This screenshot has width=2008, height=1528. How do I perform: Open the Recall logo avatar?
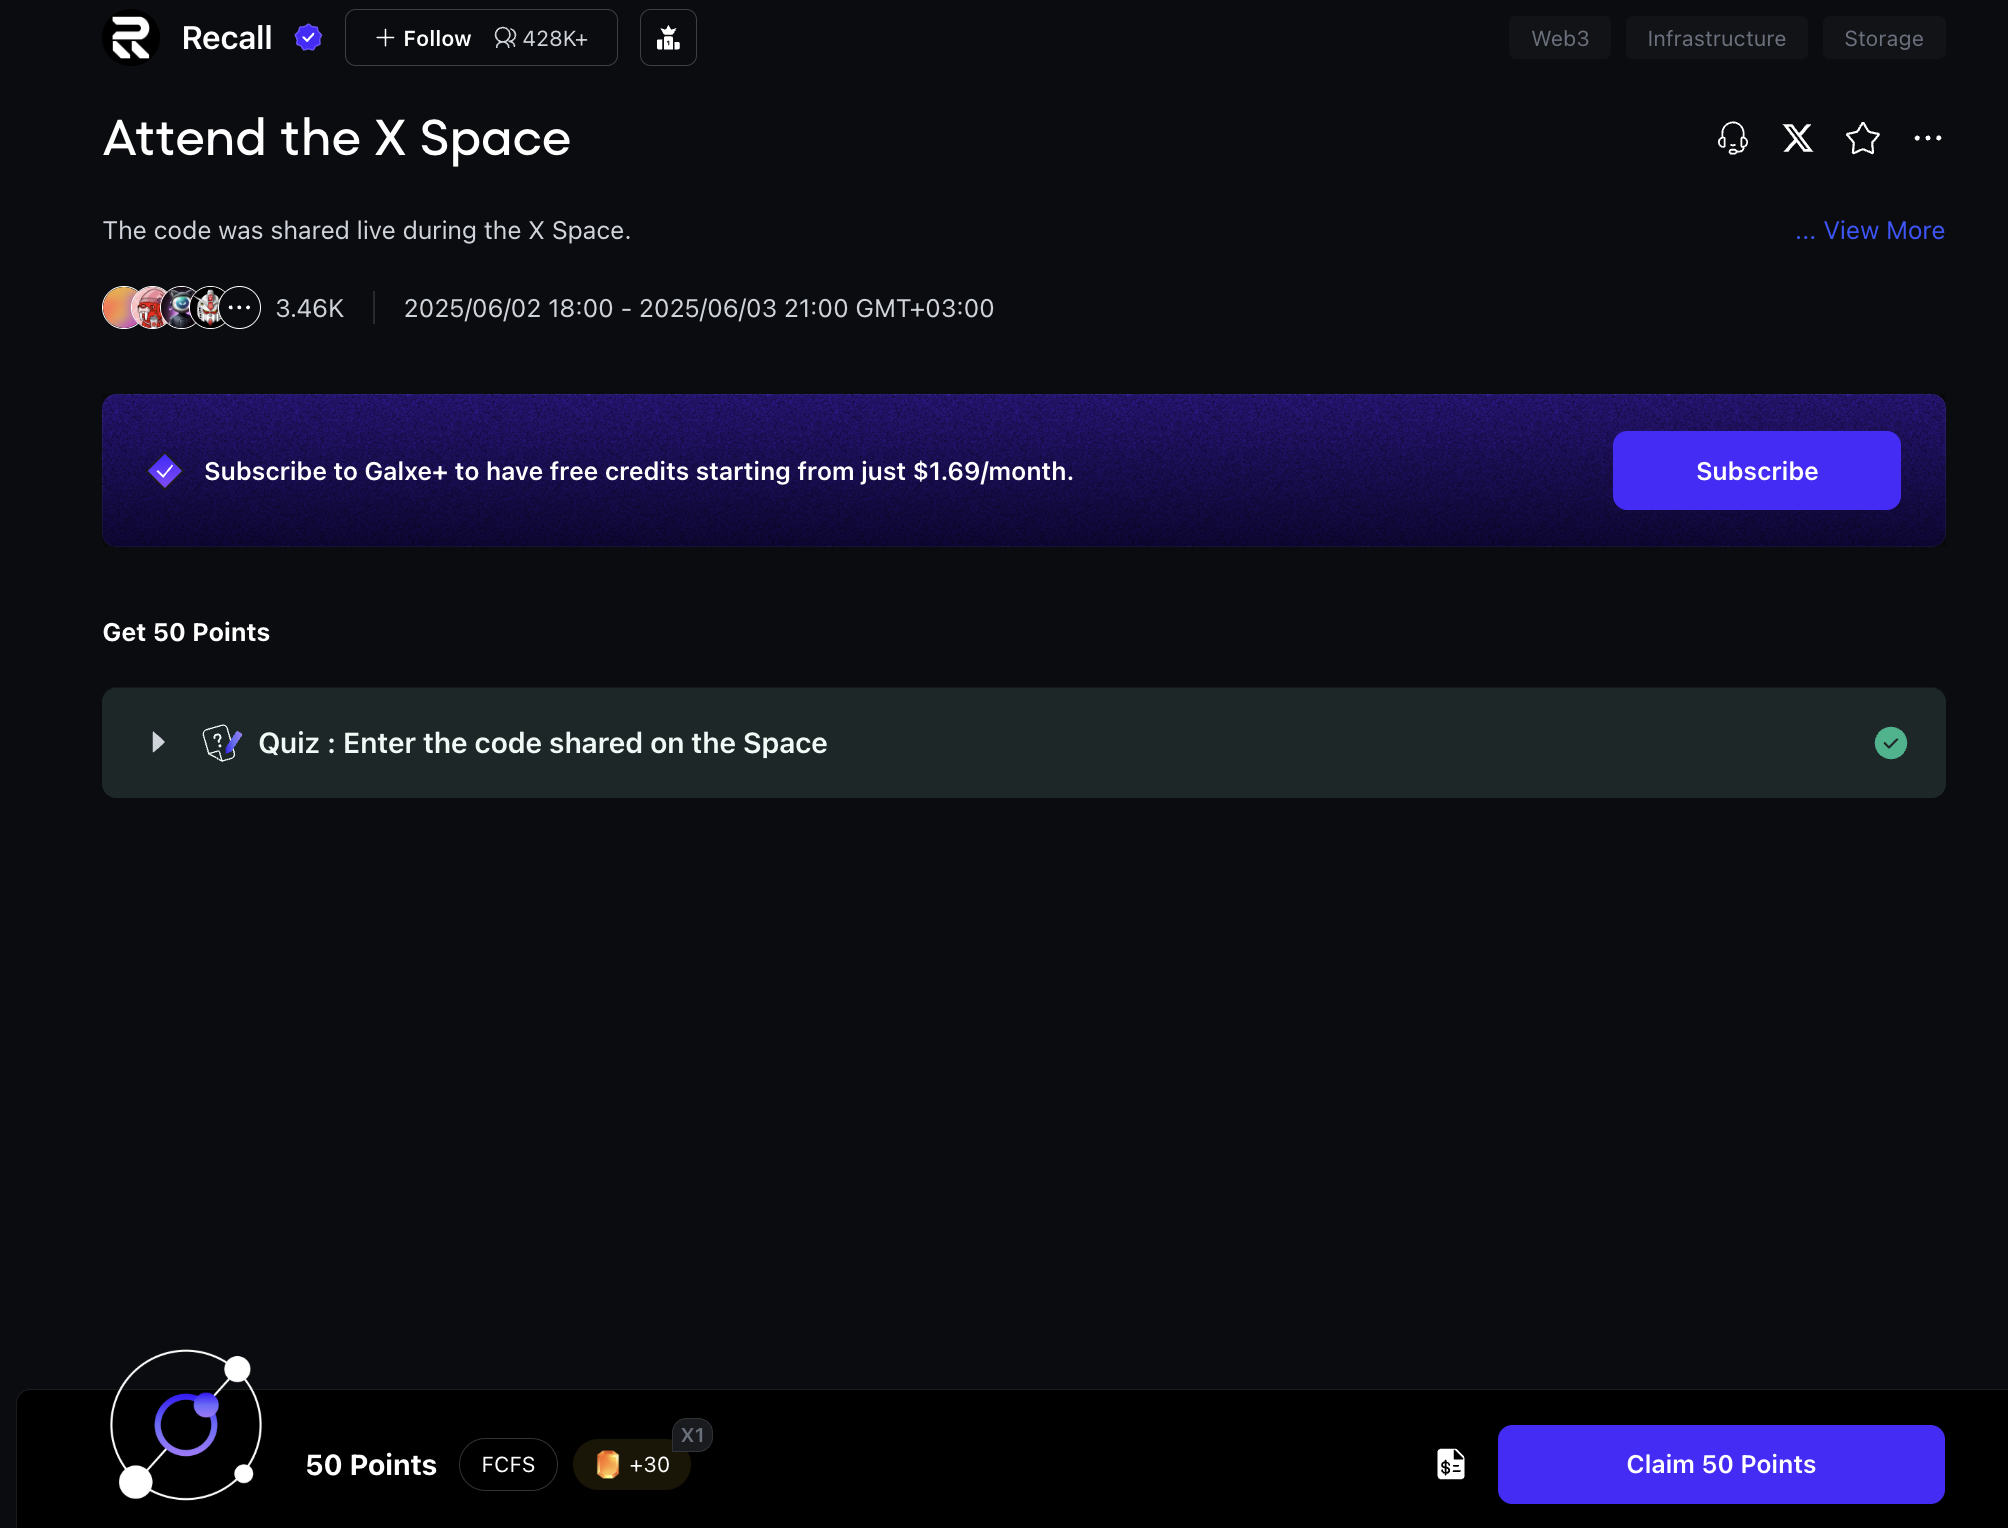click(x=131, y=37)
